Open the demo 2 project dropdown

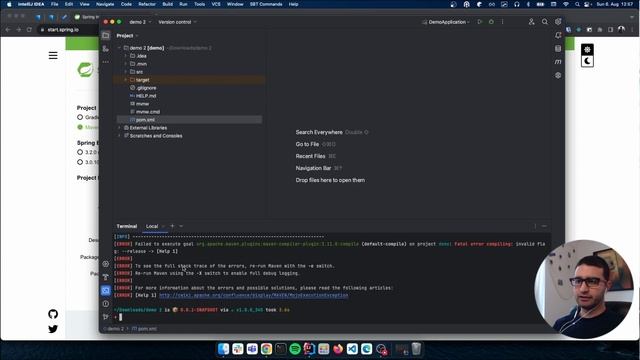[140, 22]
